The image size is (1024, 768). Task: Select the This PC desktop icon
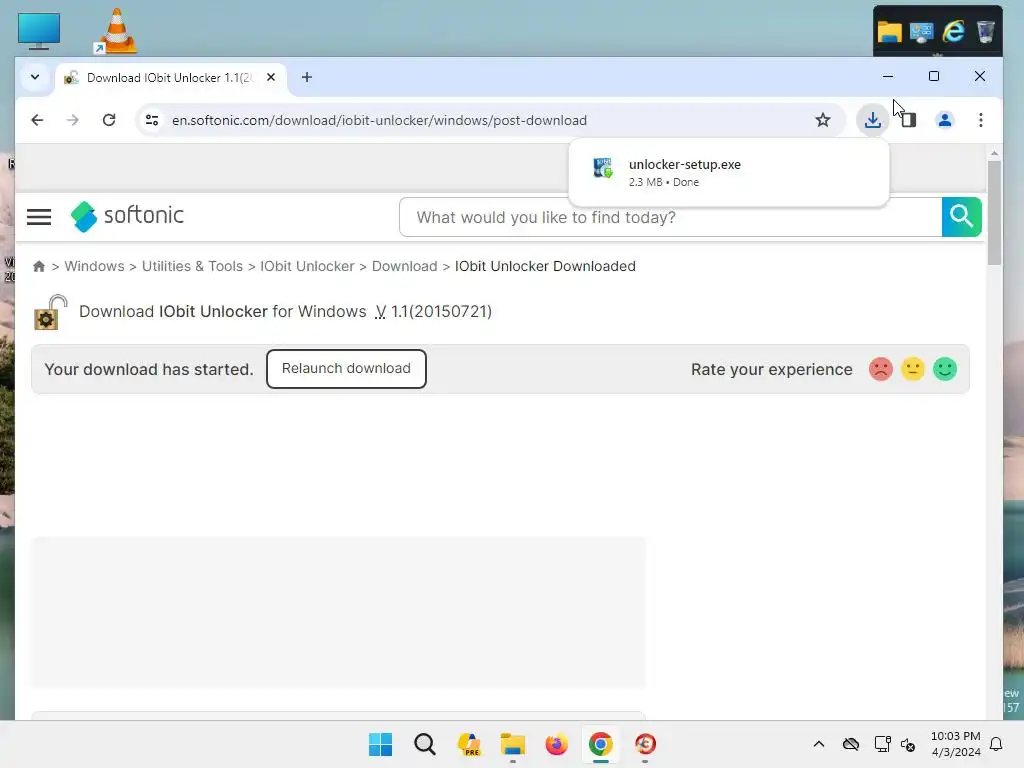(x=39, y=31)
